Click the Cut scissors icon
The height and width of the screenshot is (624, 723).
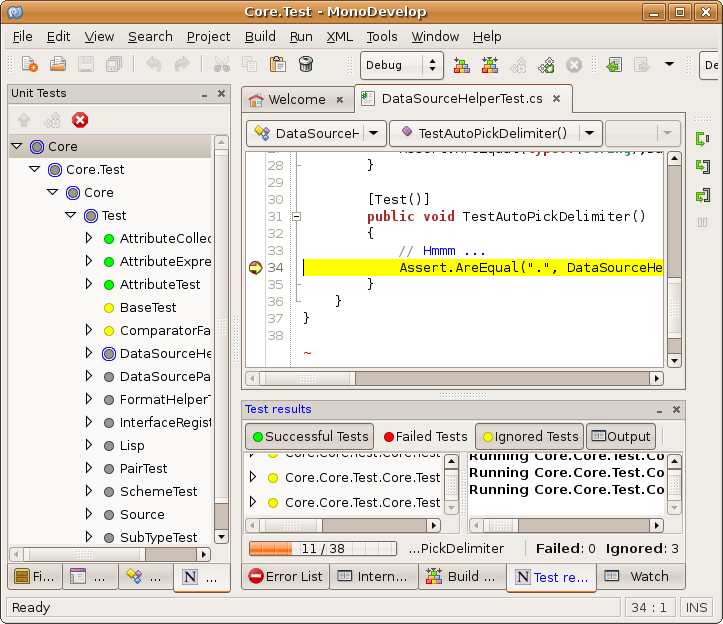[222, 65]
